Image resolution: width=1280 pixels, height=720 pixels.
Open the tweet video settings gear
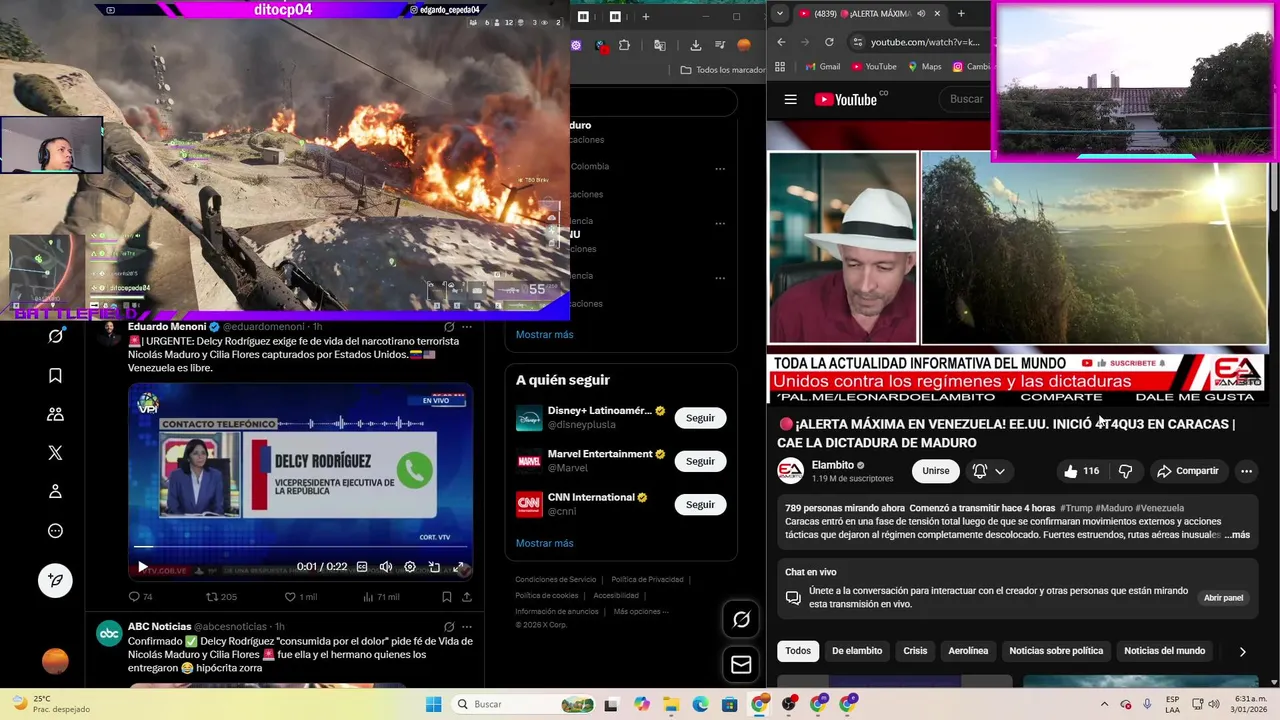click(410, 567)
